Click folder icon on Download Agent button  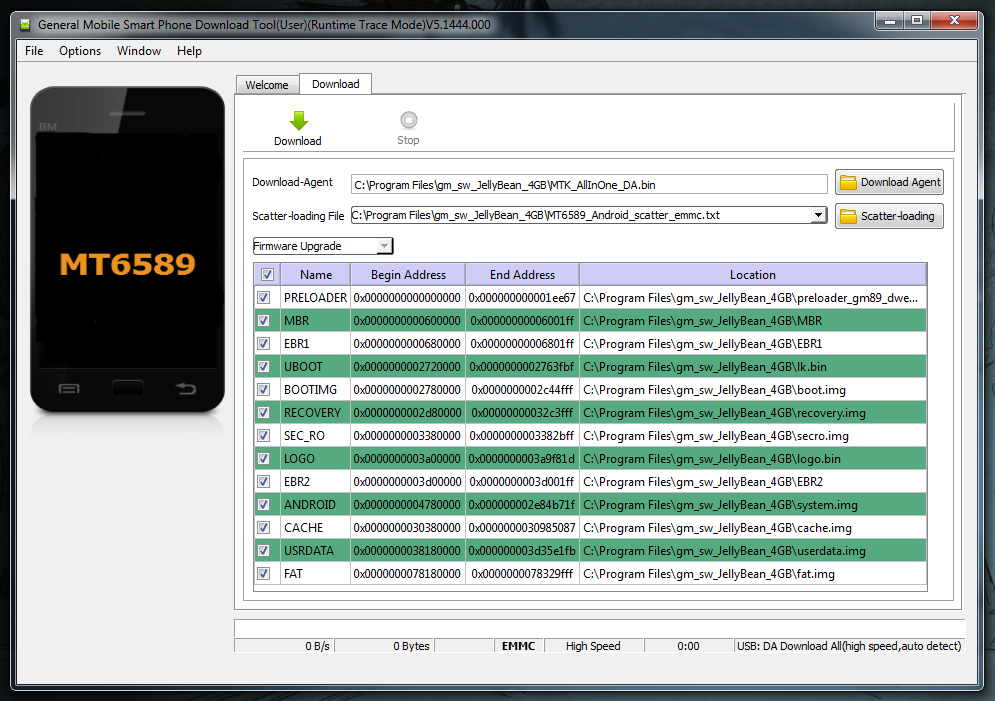[x=848, y=183]
